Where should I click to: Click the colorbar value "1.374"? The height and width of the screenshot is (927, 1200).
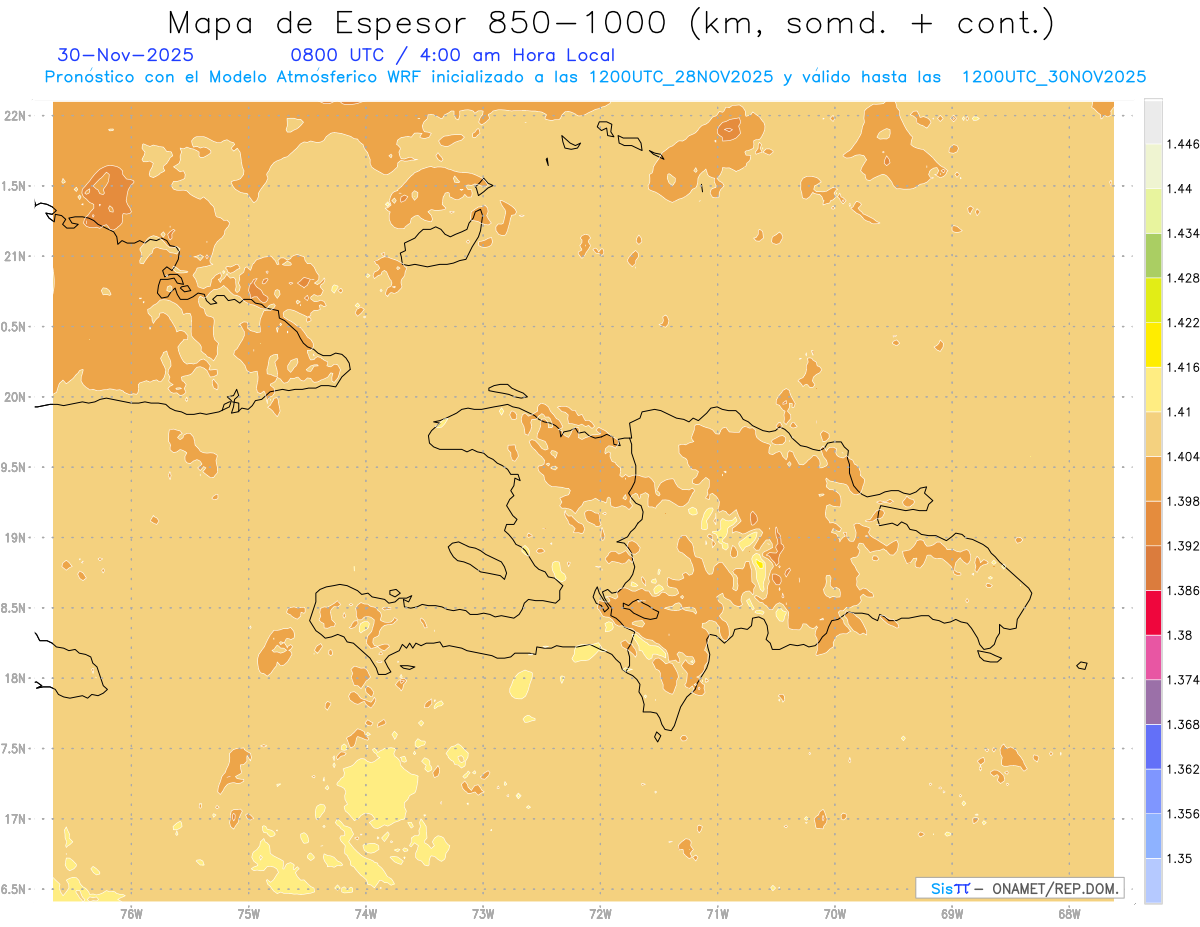(x=1183, y=680)
